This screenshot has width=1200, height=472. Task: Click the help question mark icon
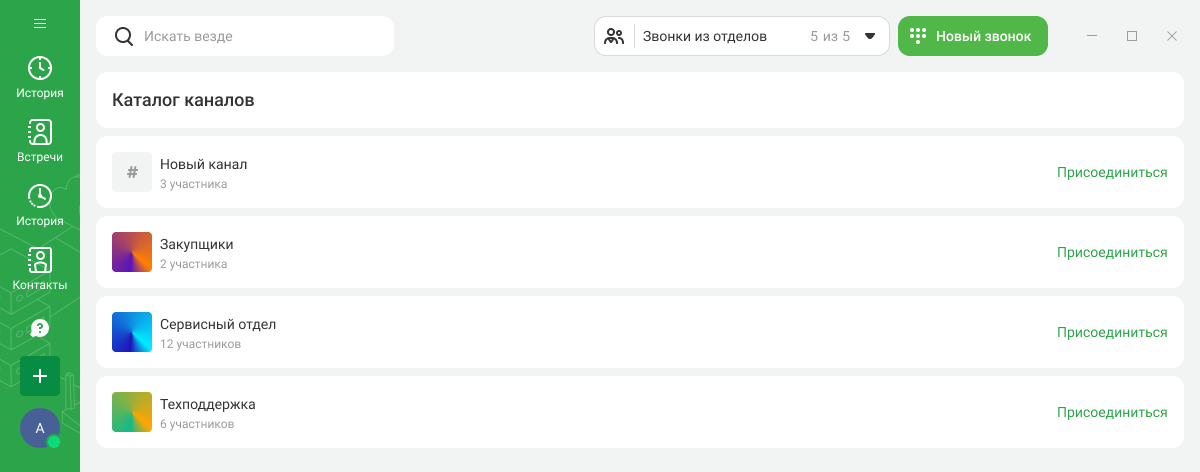tap(40, 328)
